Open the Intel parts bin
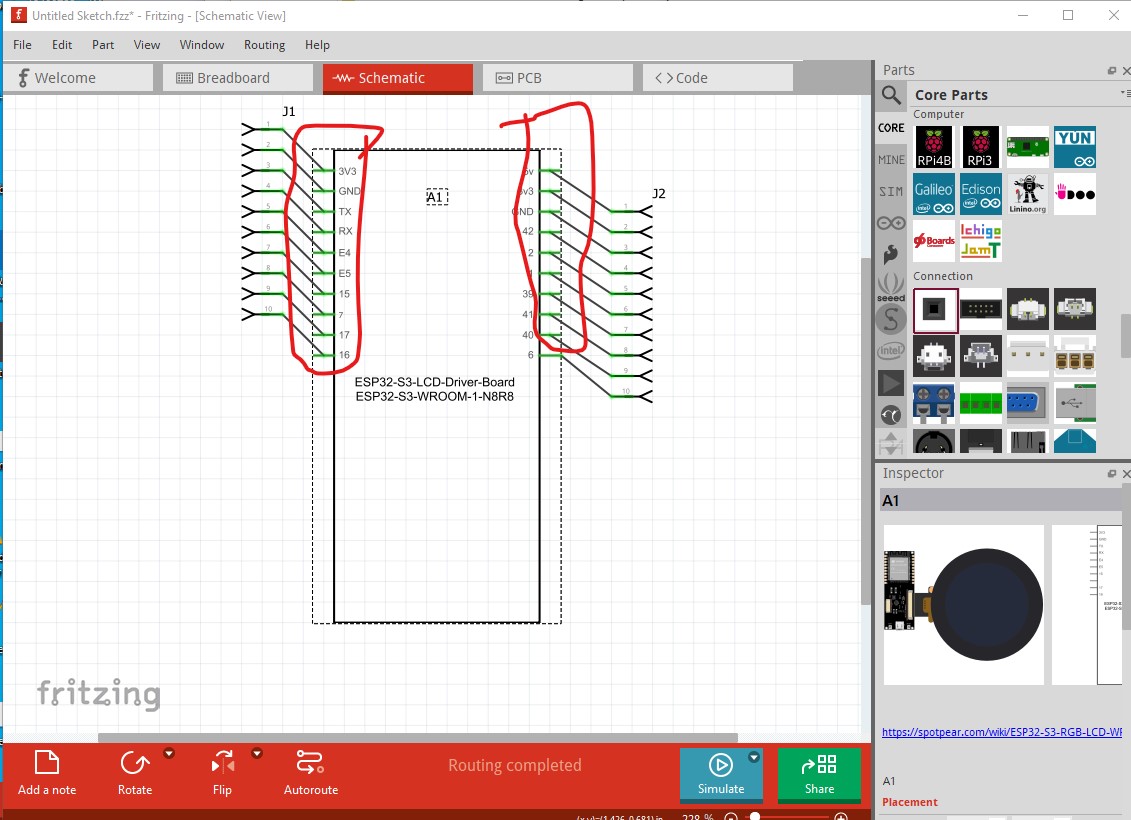Viewport: 1131px width, 820px height. (x=891, y=351)
